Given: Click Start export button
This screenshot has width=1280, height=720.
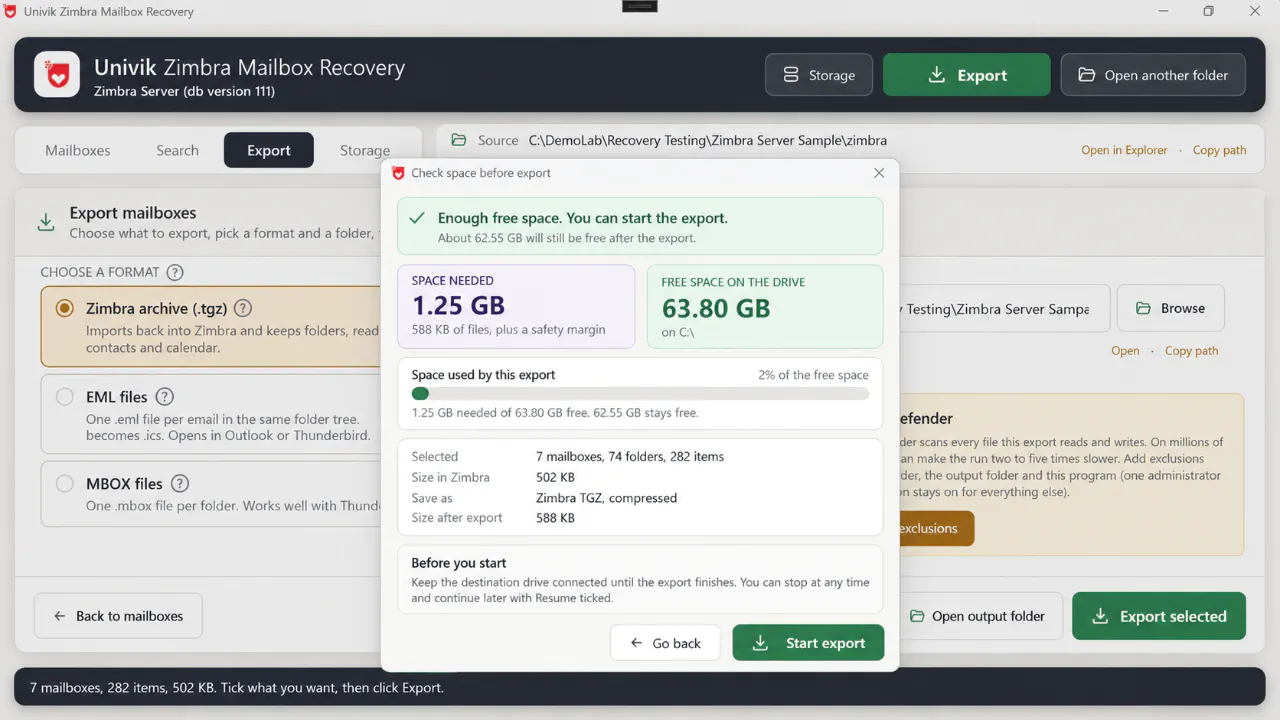Looking at the screenshot, I should point(808,643).
